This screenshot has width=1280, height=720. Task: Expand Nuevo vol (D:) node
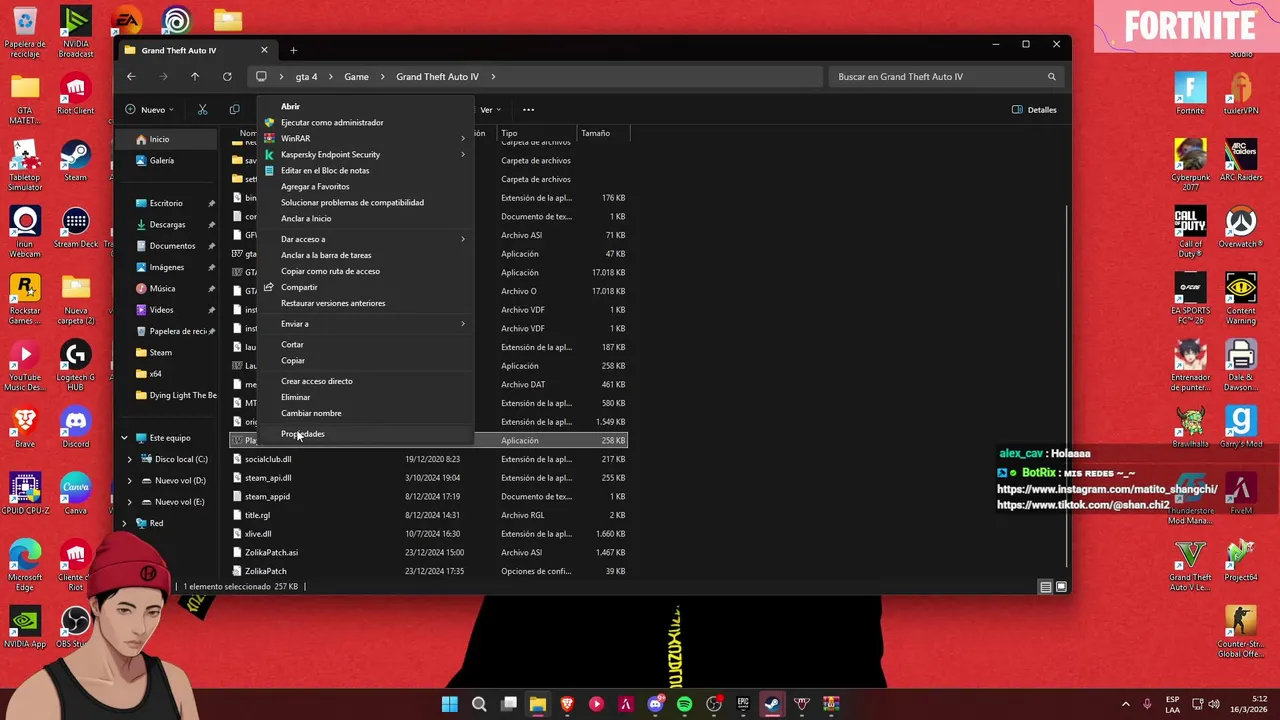click(x=129, y=481)
